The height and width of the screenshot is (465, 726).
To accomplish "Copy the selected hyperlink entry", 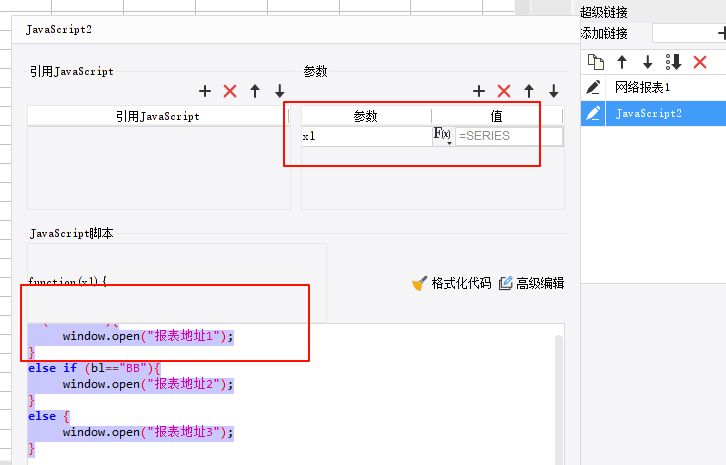I will point(595,62).
